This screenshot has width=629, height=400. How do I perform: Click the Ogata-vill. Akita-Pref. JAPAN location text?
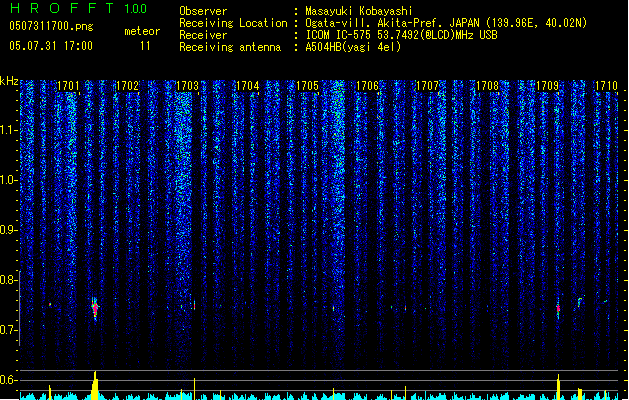coord(446,23)
